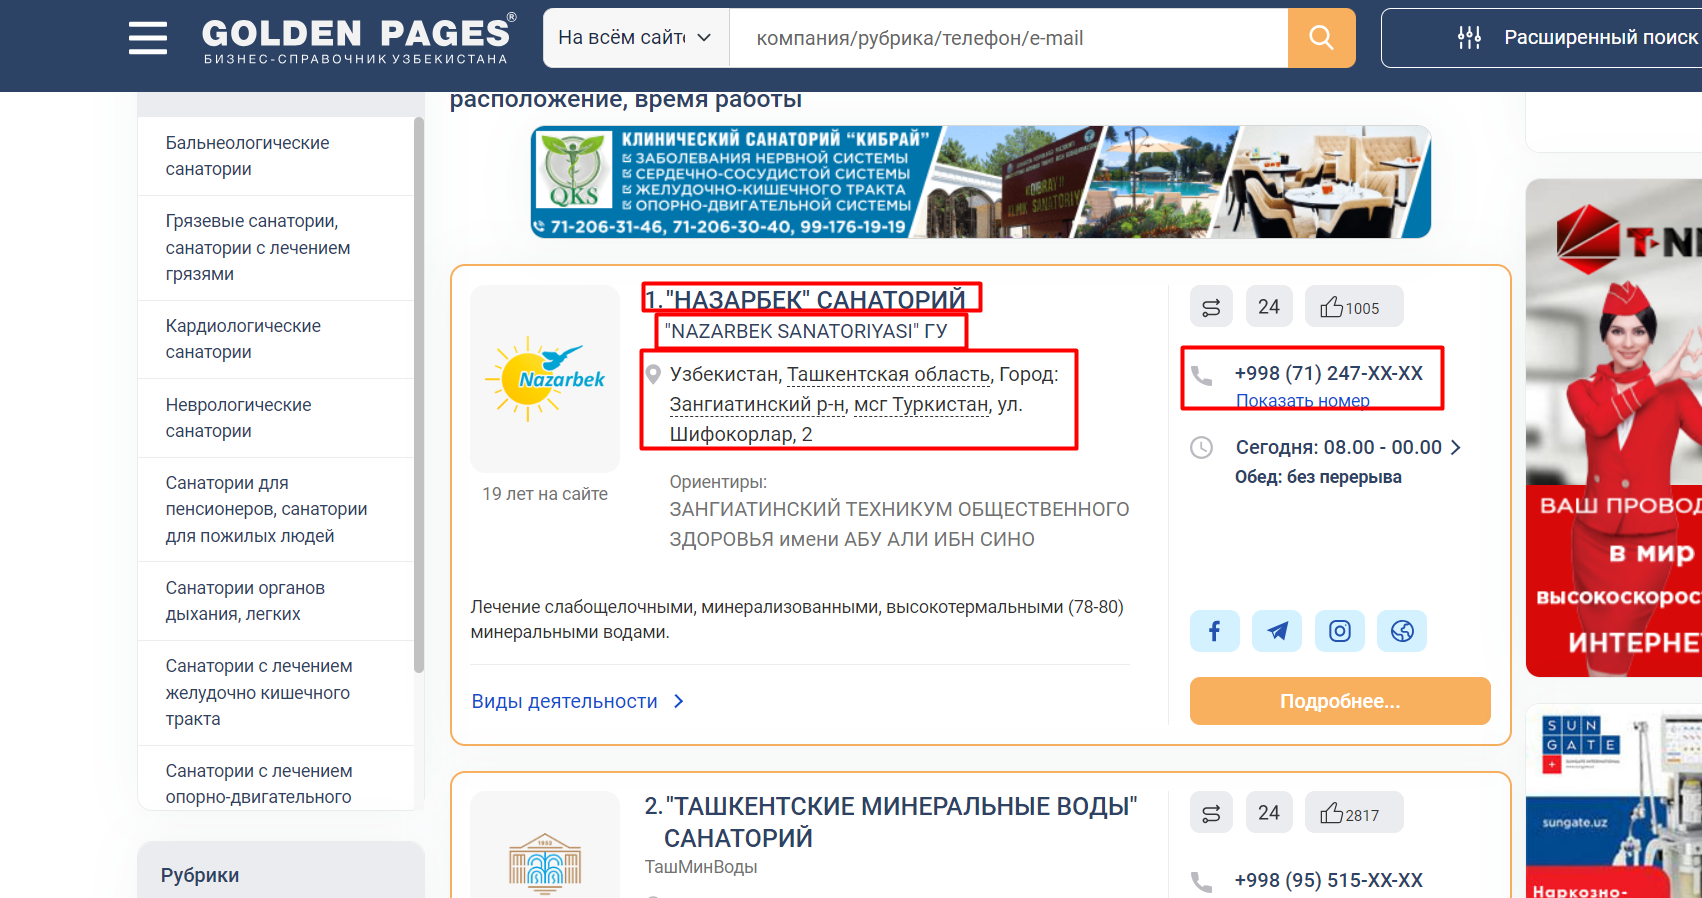Viewport: 1702px width, 898px height.
Task: Click phone icon next to +998 (95) 515
Action: coord(1202,882)
